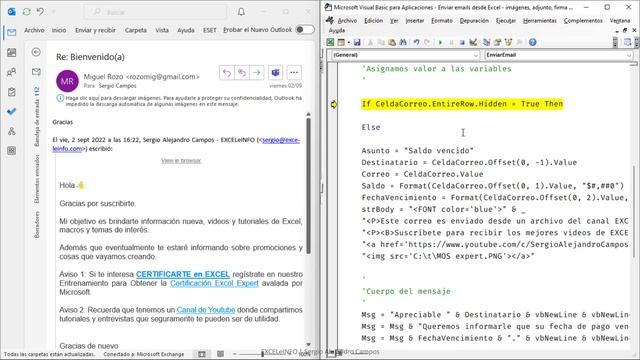Save the VBA project with floppy icon
640x360 pixels.
pos(357,42)
